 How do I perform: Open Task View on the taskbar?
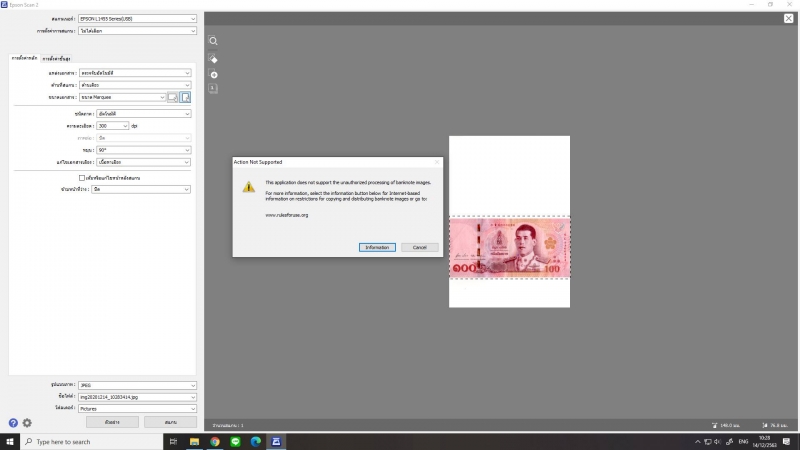173,441
